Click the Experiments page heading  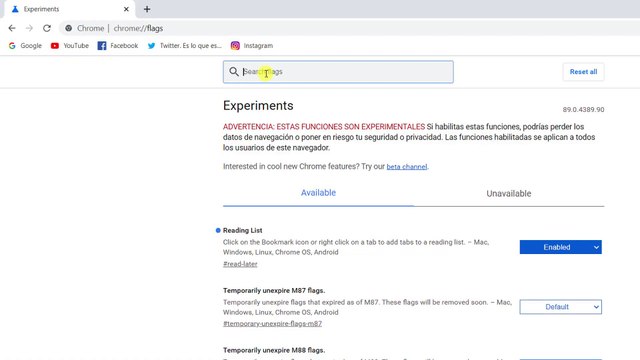pyautogui.click(x=258, y=106)
